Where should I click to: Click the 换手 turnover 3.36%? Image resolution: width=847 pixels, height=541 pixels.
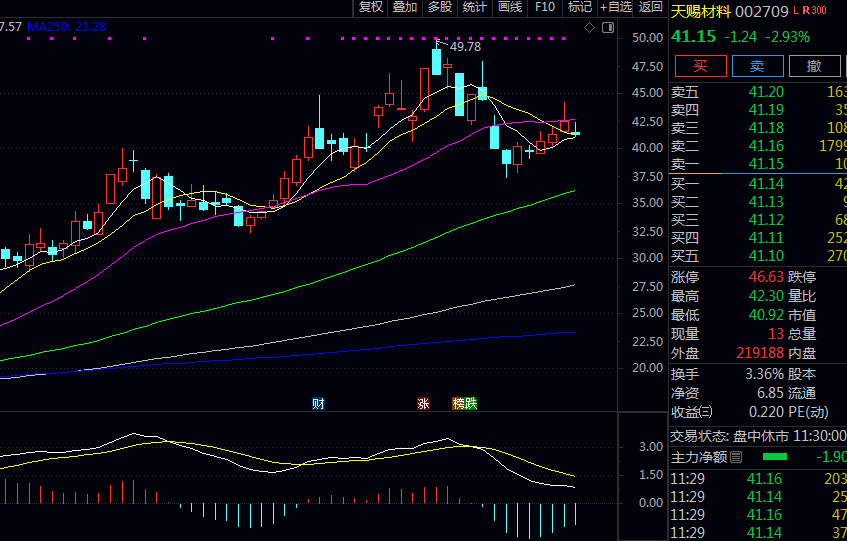(x=764, y=374)
